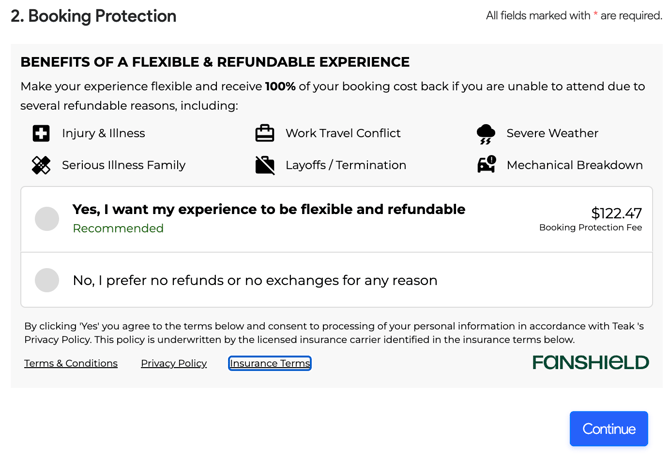Click the FanShield logo
The height and width of the screenshot is (457, 670).
(x=590, y=362)
